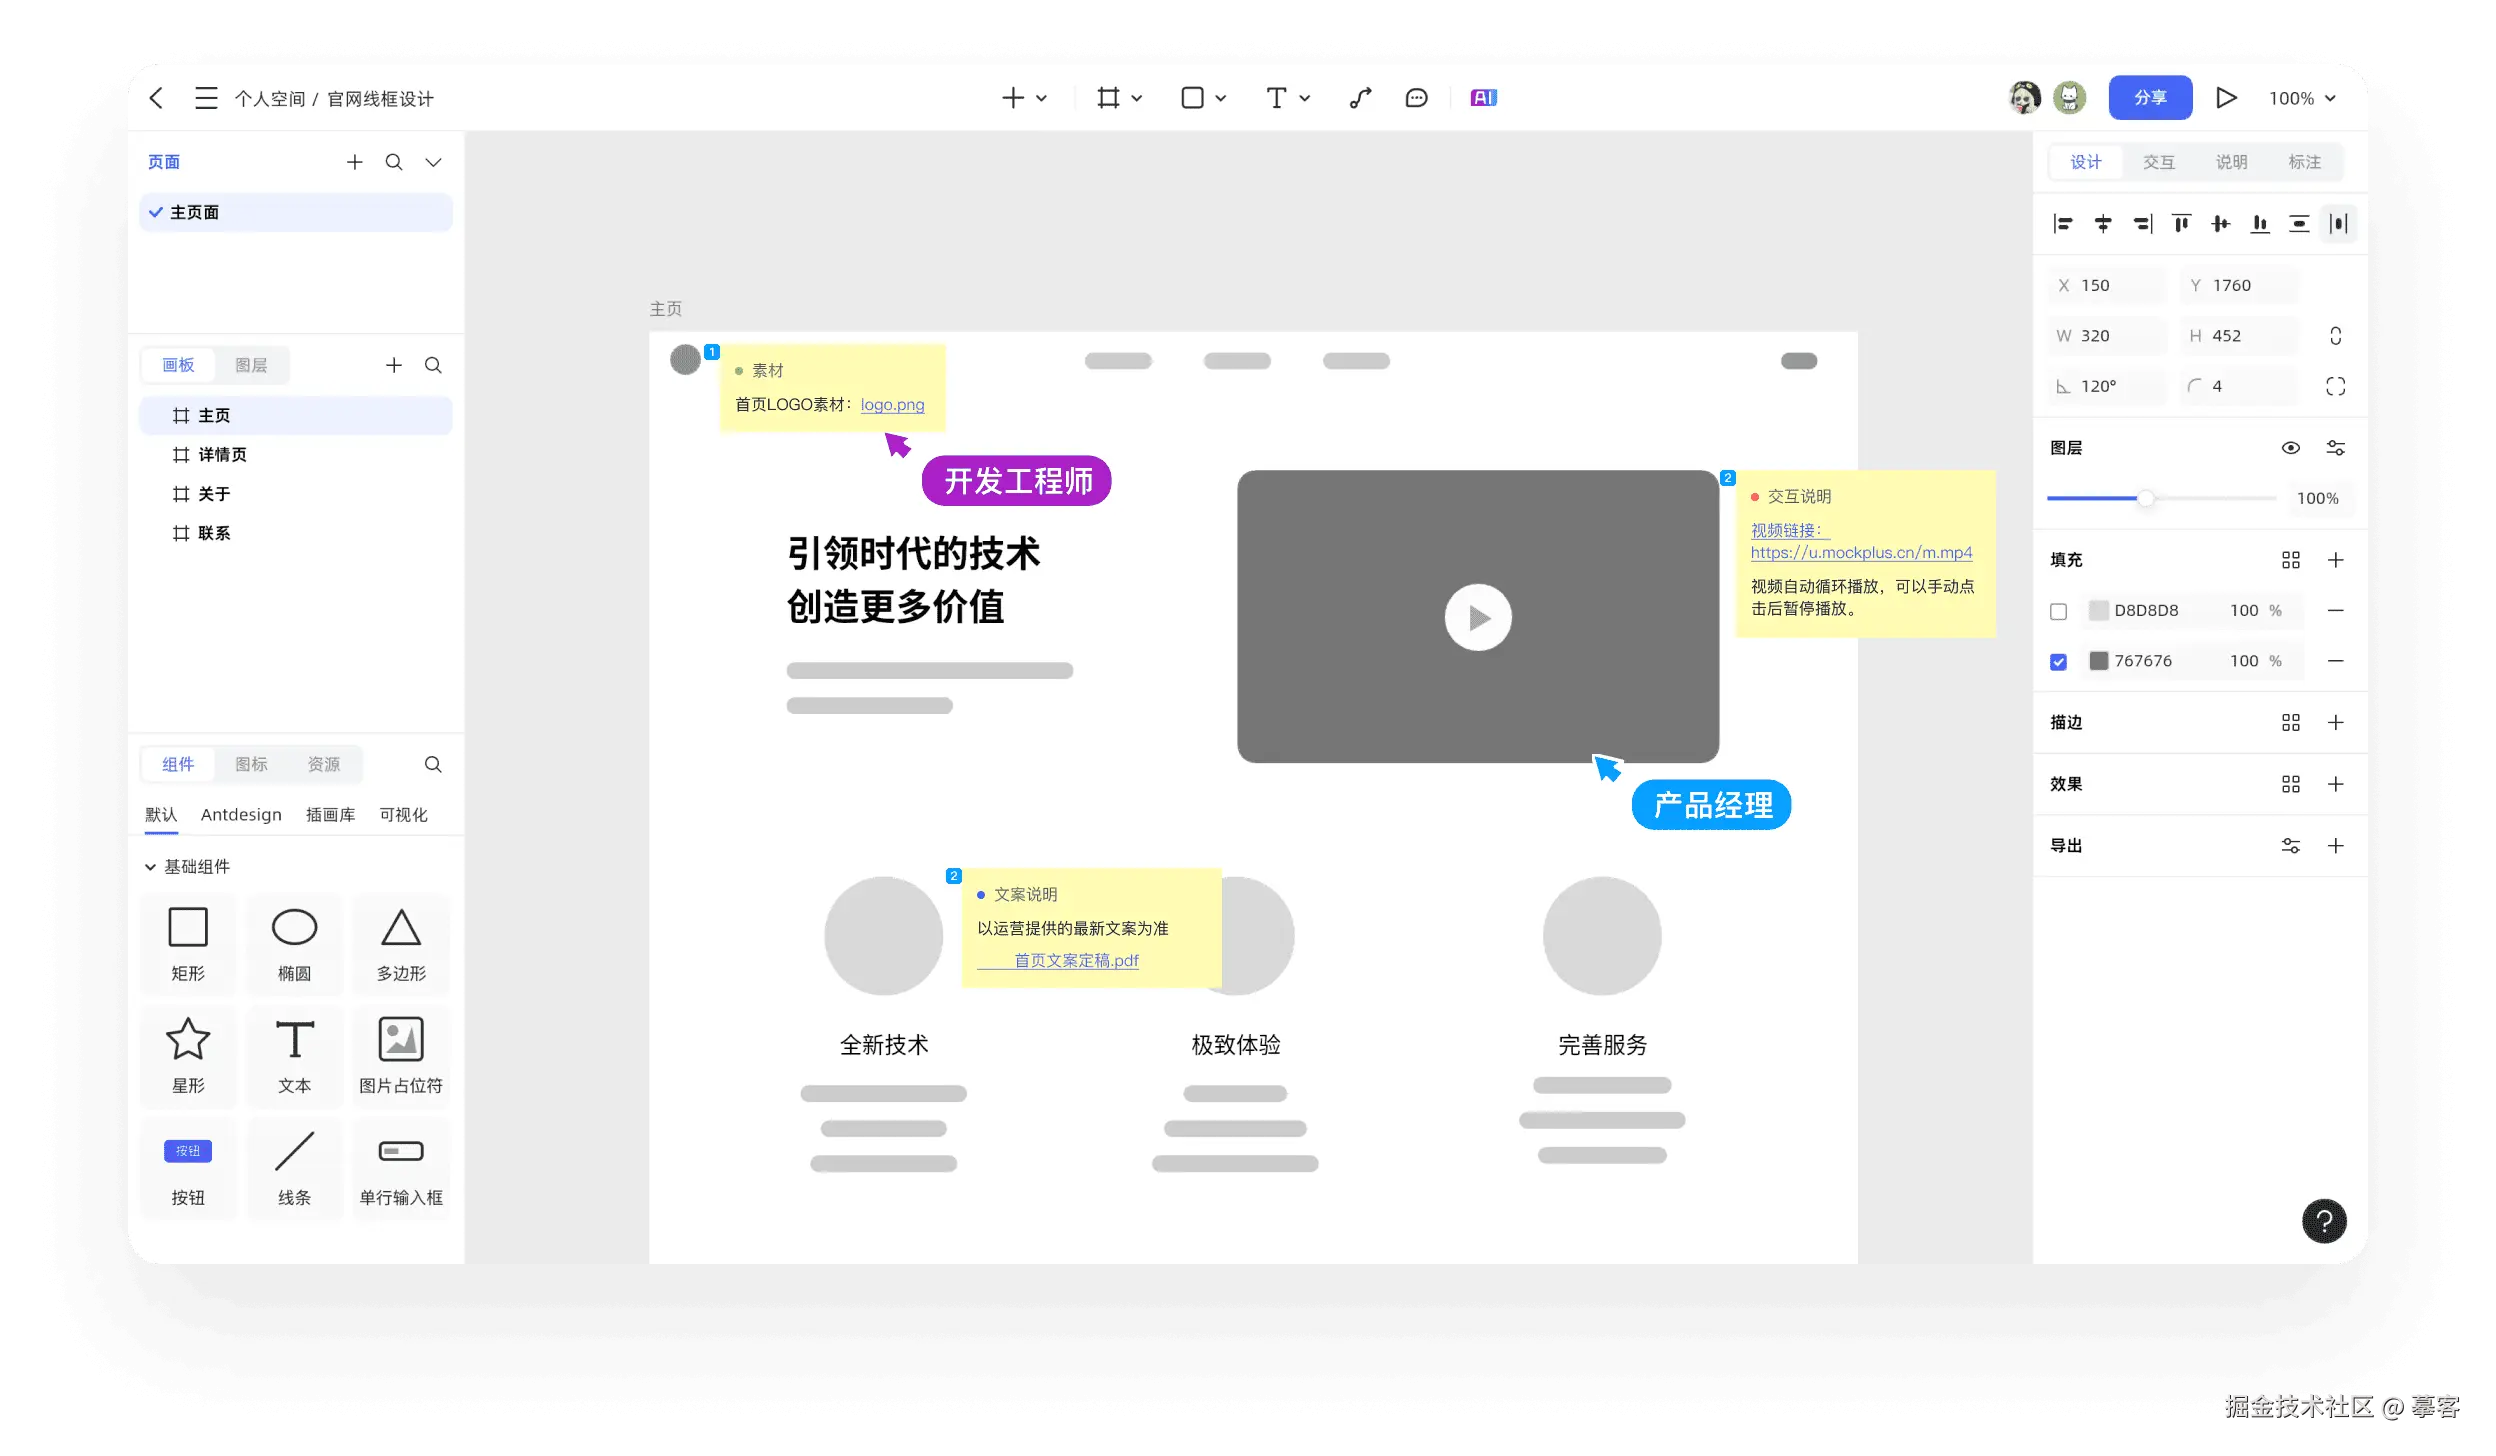Screen dimensions: 2496x1456
Task: Enable the D8D8D8 fill checkbox
Action: coord(2058,611)
